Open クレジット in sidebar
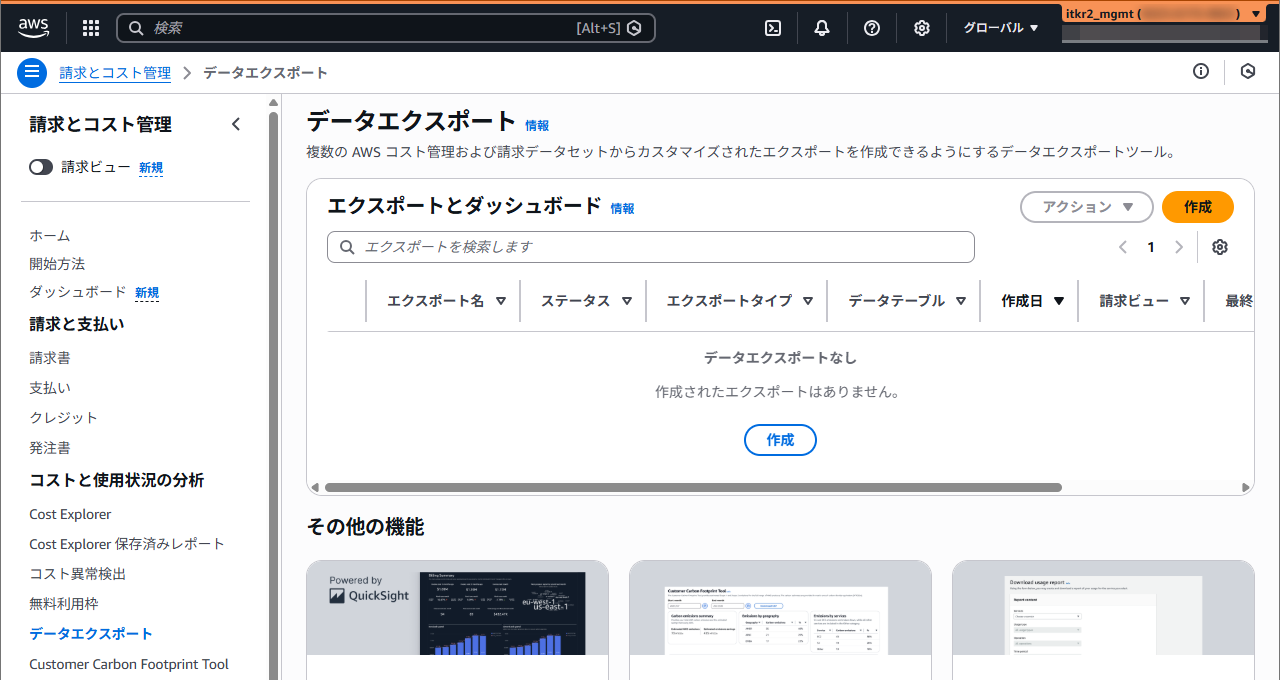The width and height of the screenshot is (1280, 680). coord(64,417)
